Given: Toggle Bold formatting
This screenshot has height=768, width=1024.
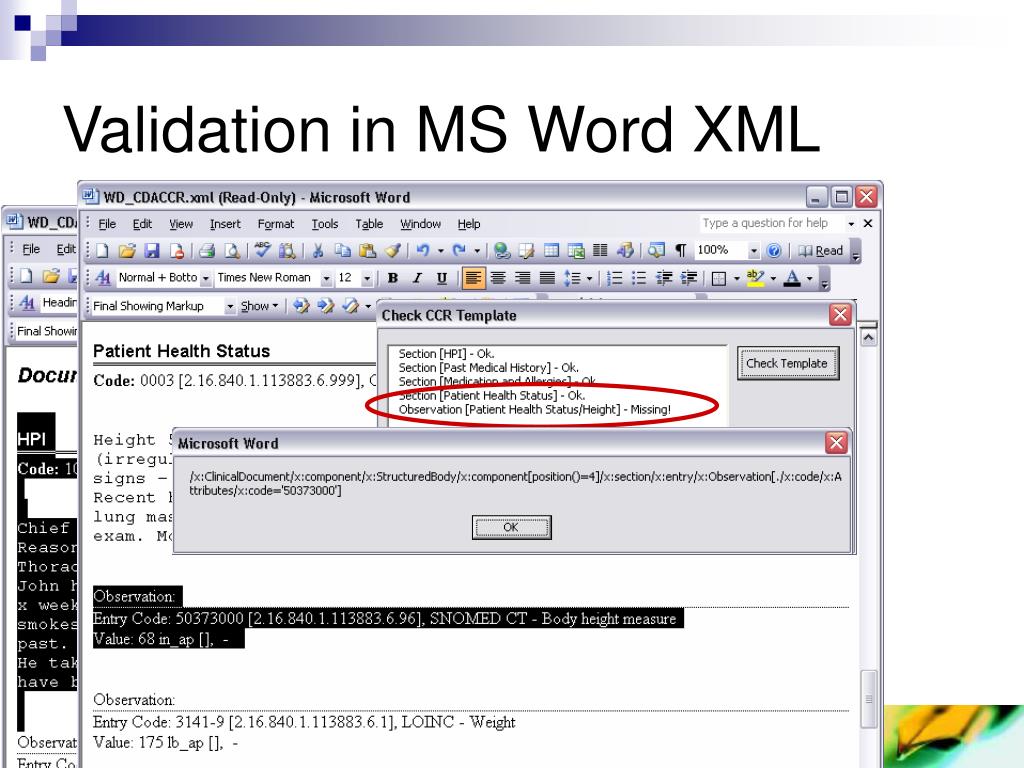Looking at the screenshot, I should 392,278.
